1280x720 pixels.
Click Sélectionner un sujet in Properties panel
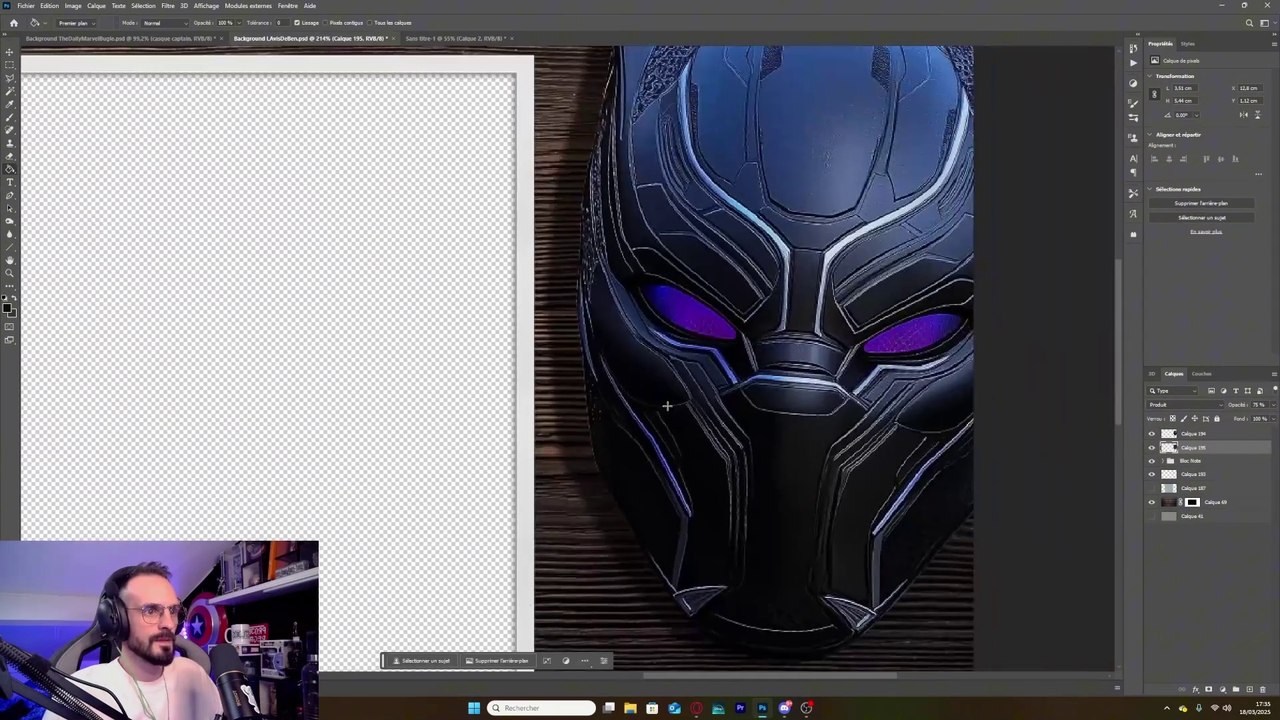pyautogui.click(x=1201, y=218)
